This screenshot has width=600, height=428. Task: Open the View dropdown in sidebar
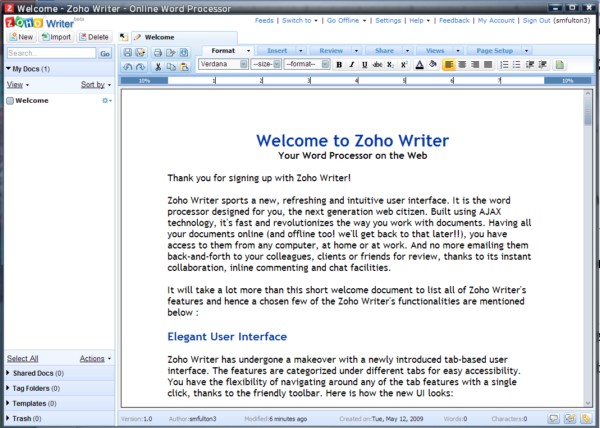coord(18,85)
